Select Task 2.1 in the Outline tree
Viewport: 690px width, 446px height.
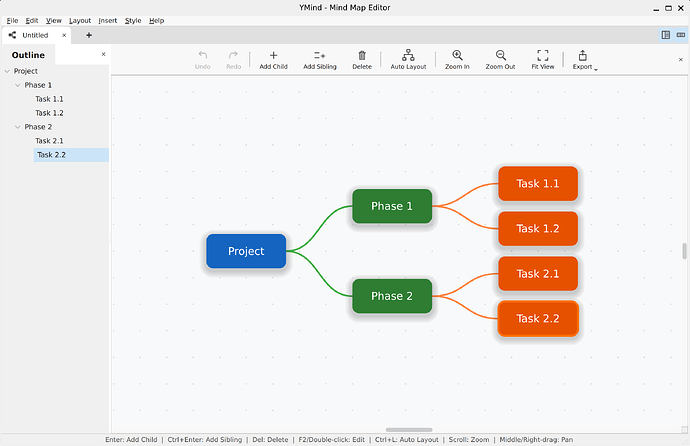click(49, 141)
